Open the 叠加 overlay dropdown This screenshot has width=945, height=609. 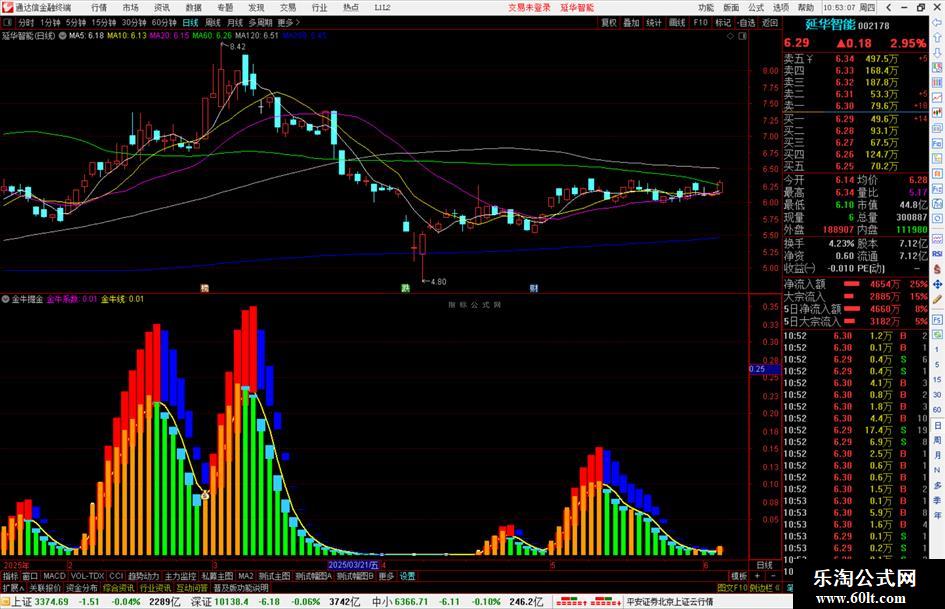pyautogui.click(x=631, y=23)
